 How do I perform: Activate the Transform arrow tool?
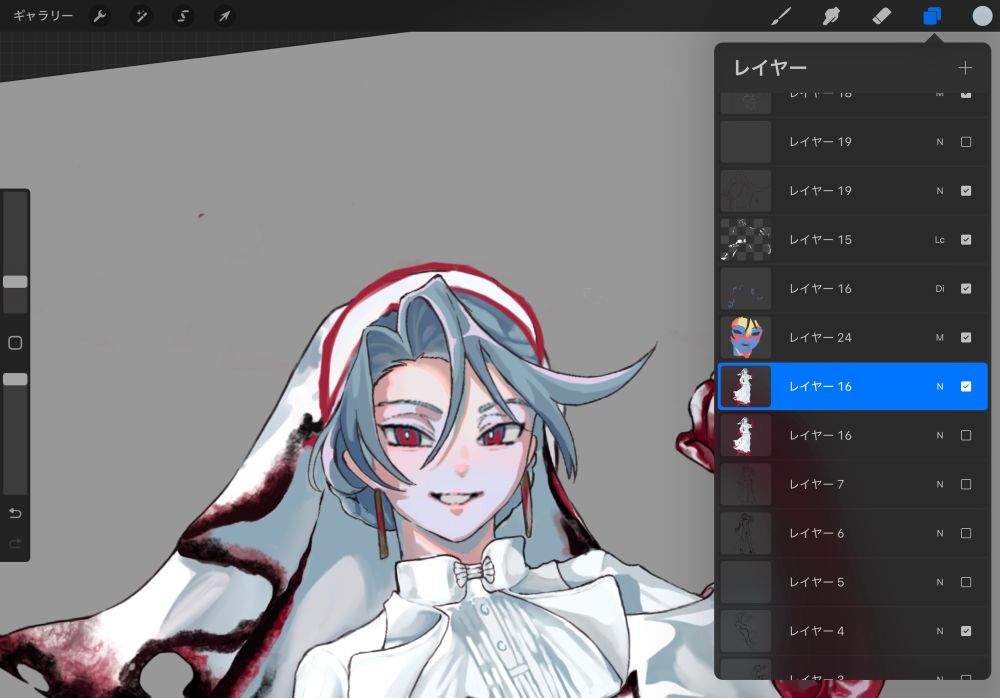pos(224,16)
